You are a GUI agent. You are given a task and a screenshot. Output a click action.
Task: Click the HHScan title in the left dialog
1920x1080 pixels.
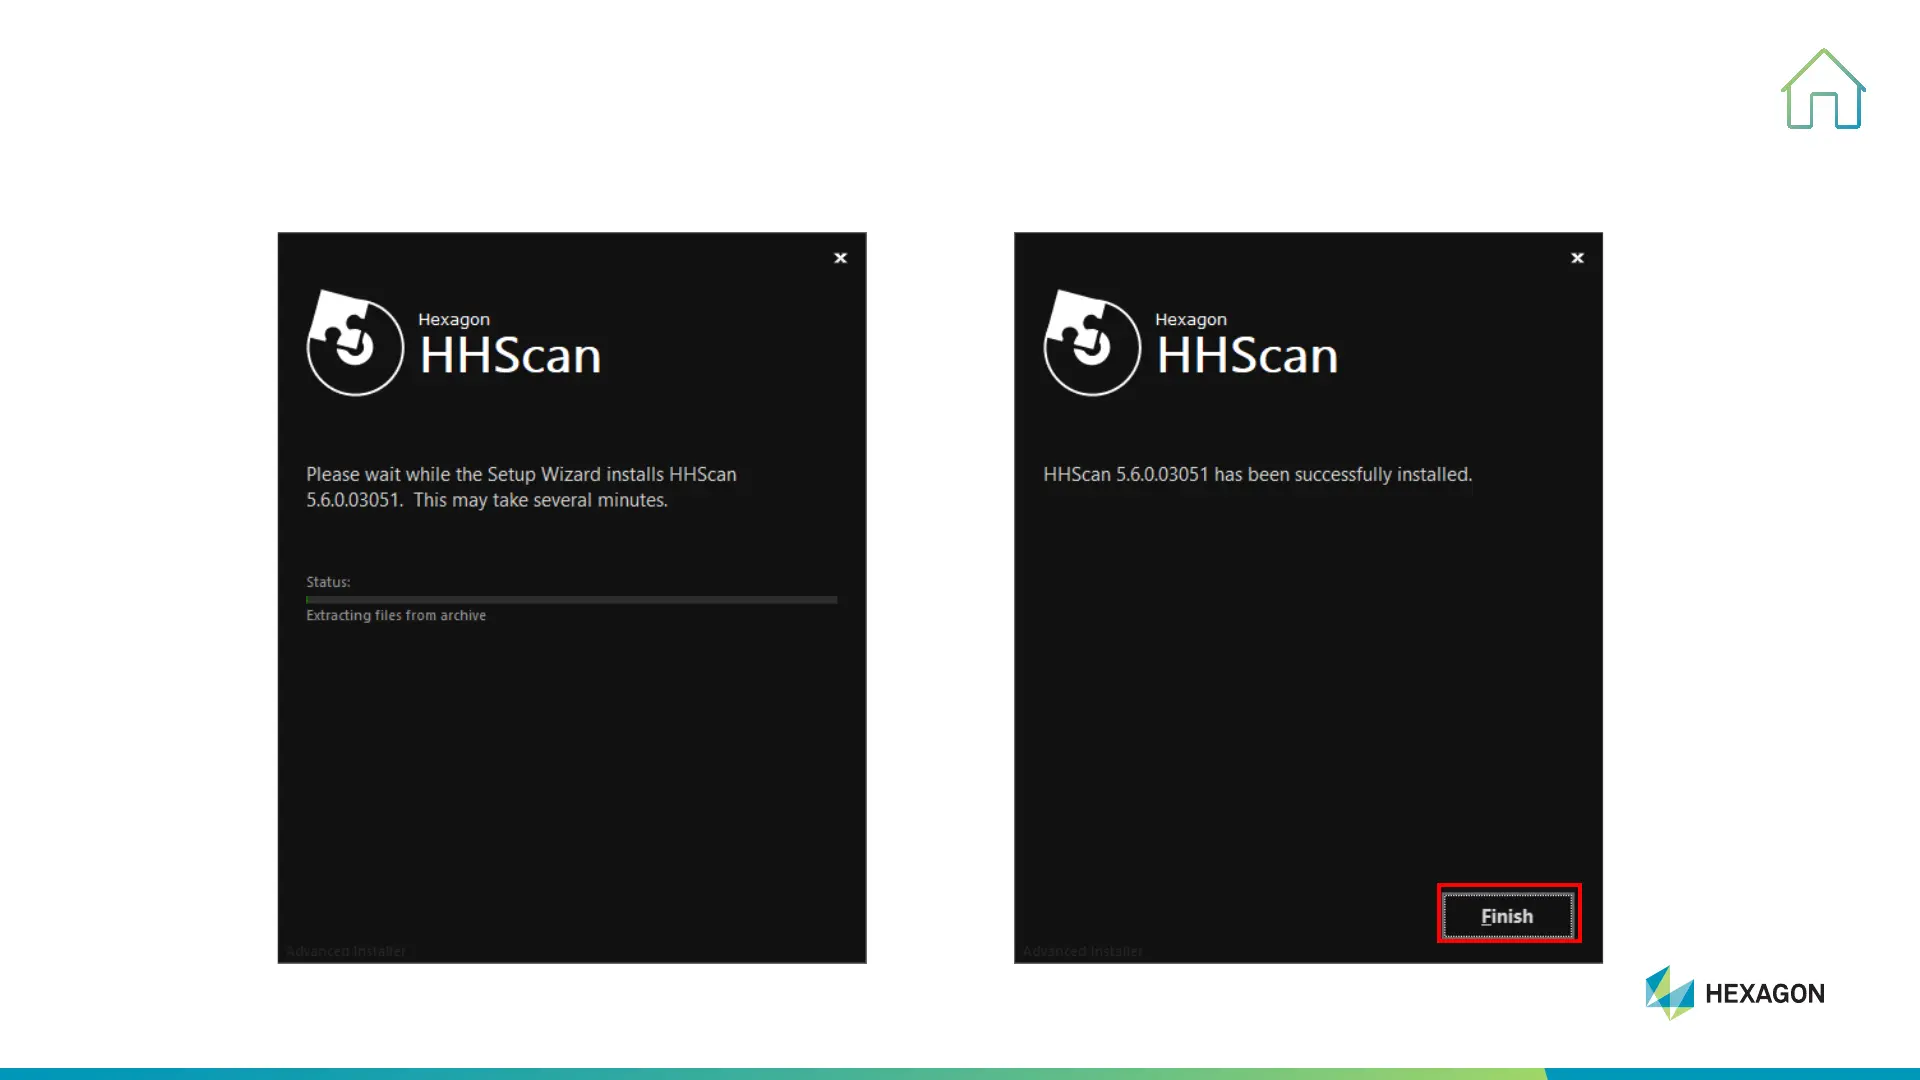(510, 357)
